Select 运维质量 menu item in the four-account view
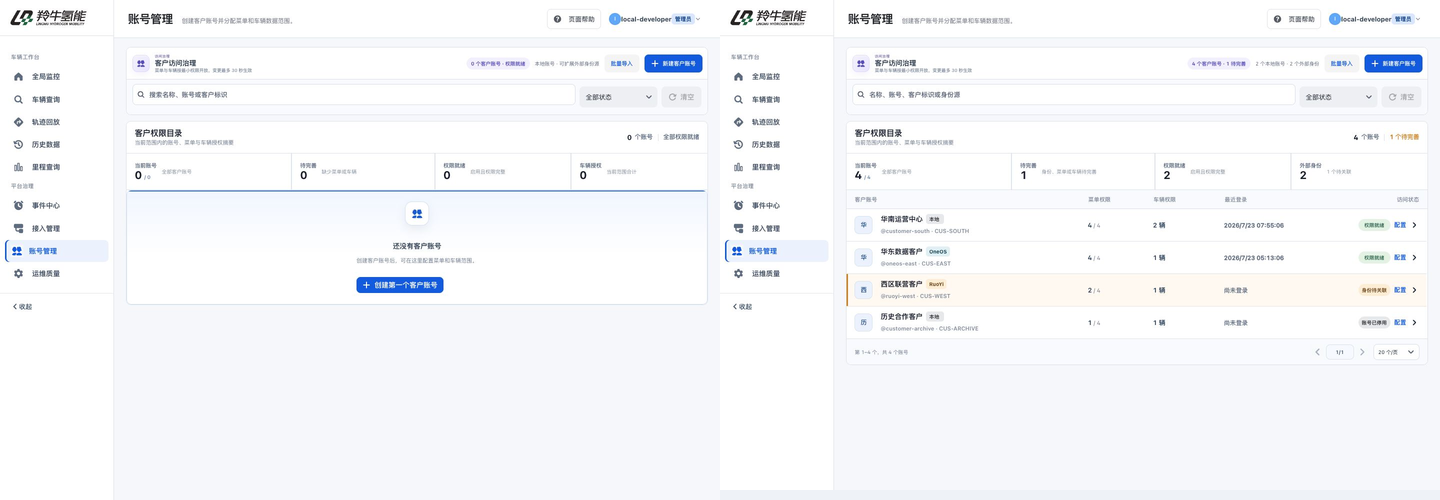Viewport: 1440px width, 500px height. click(776, 274)
